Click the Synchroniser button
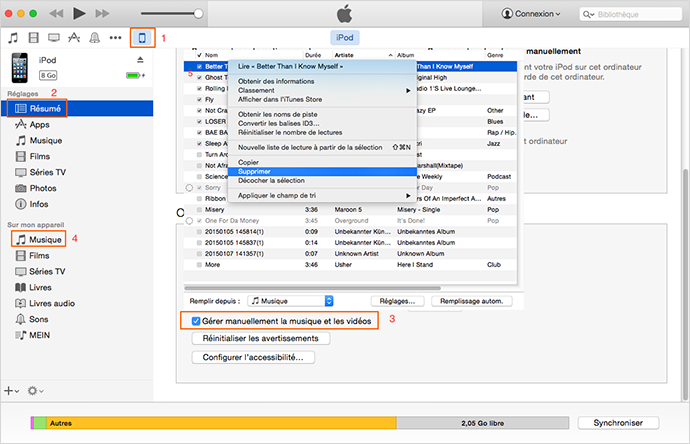 [618, 423]
